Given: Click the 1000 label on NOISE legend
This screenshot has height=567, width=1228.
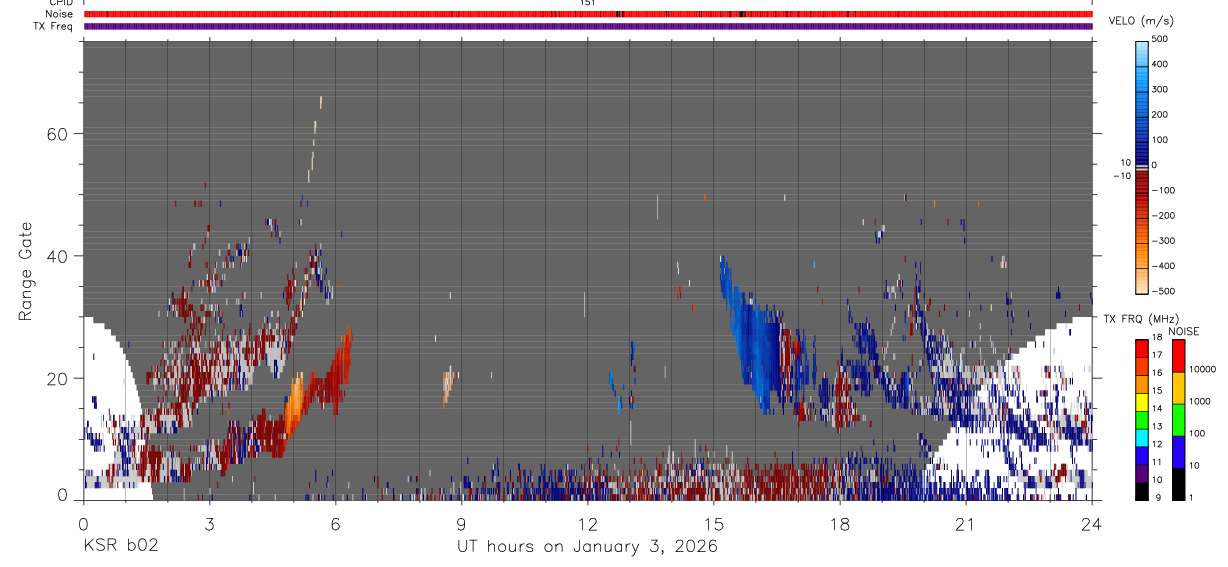Looking at the screenshot, I should 1201,401.
